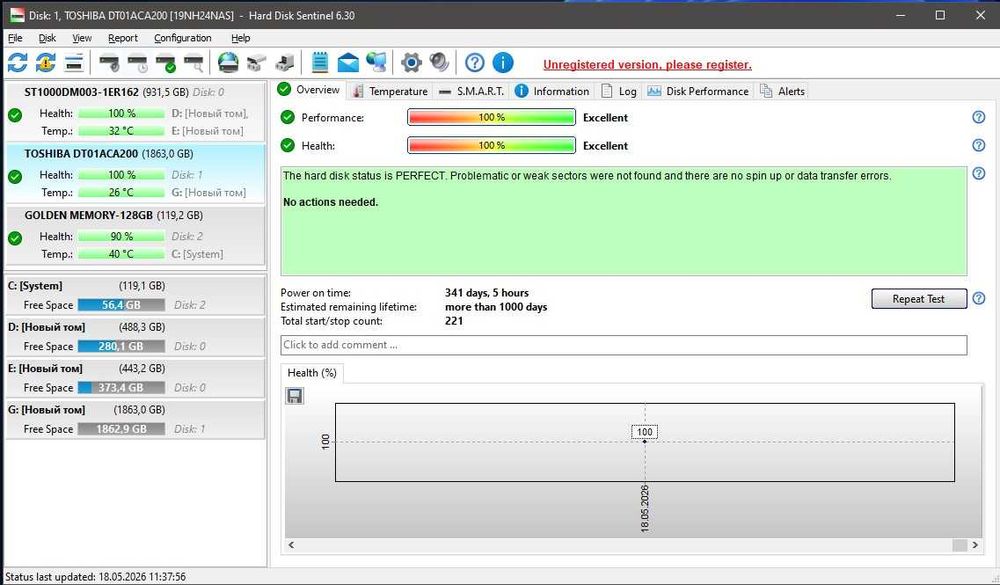Click the blue refresh arrows toolbar icon
1000x585 pixels.
[17, 63]
